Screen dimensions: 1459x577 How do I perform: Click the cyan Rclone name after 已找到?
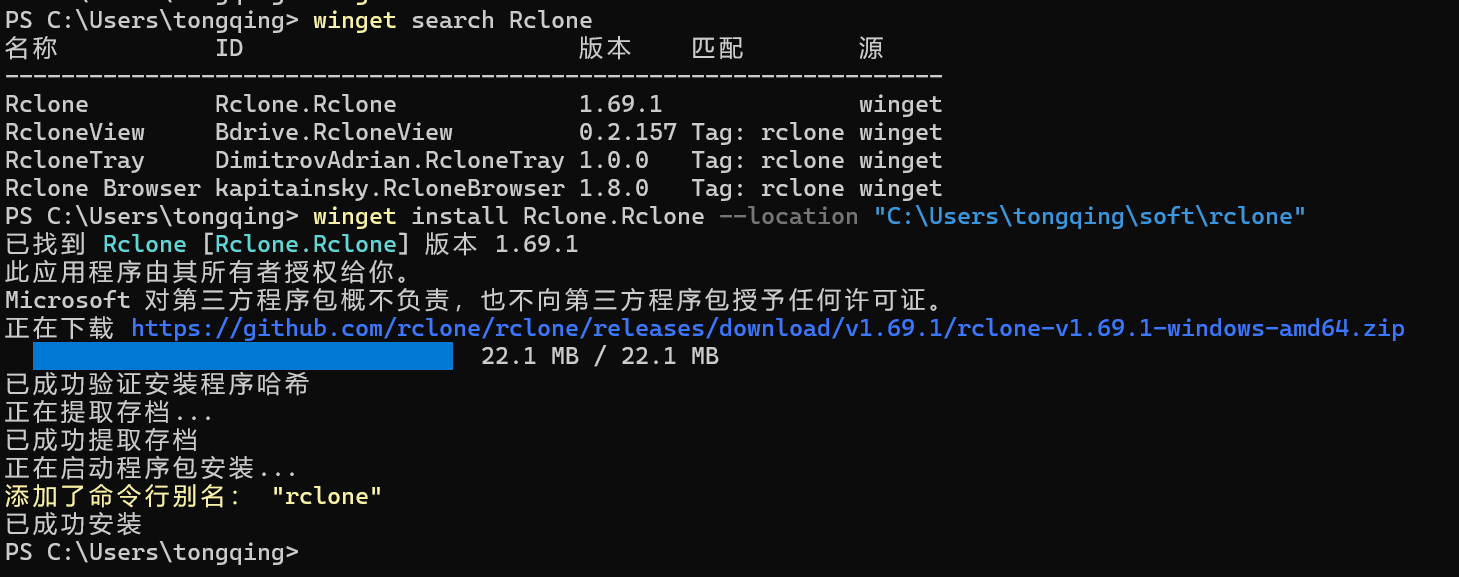(x=145, y=244)
